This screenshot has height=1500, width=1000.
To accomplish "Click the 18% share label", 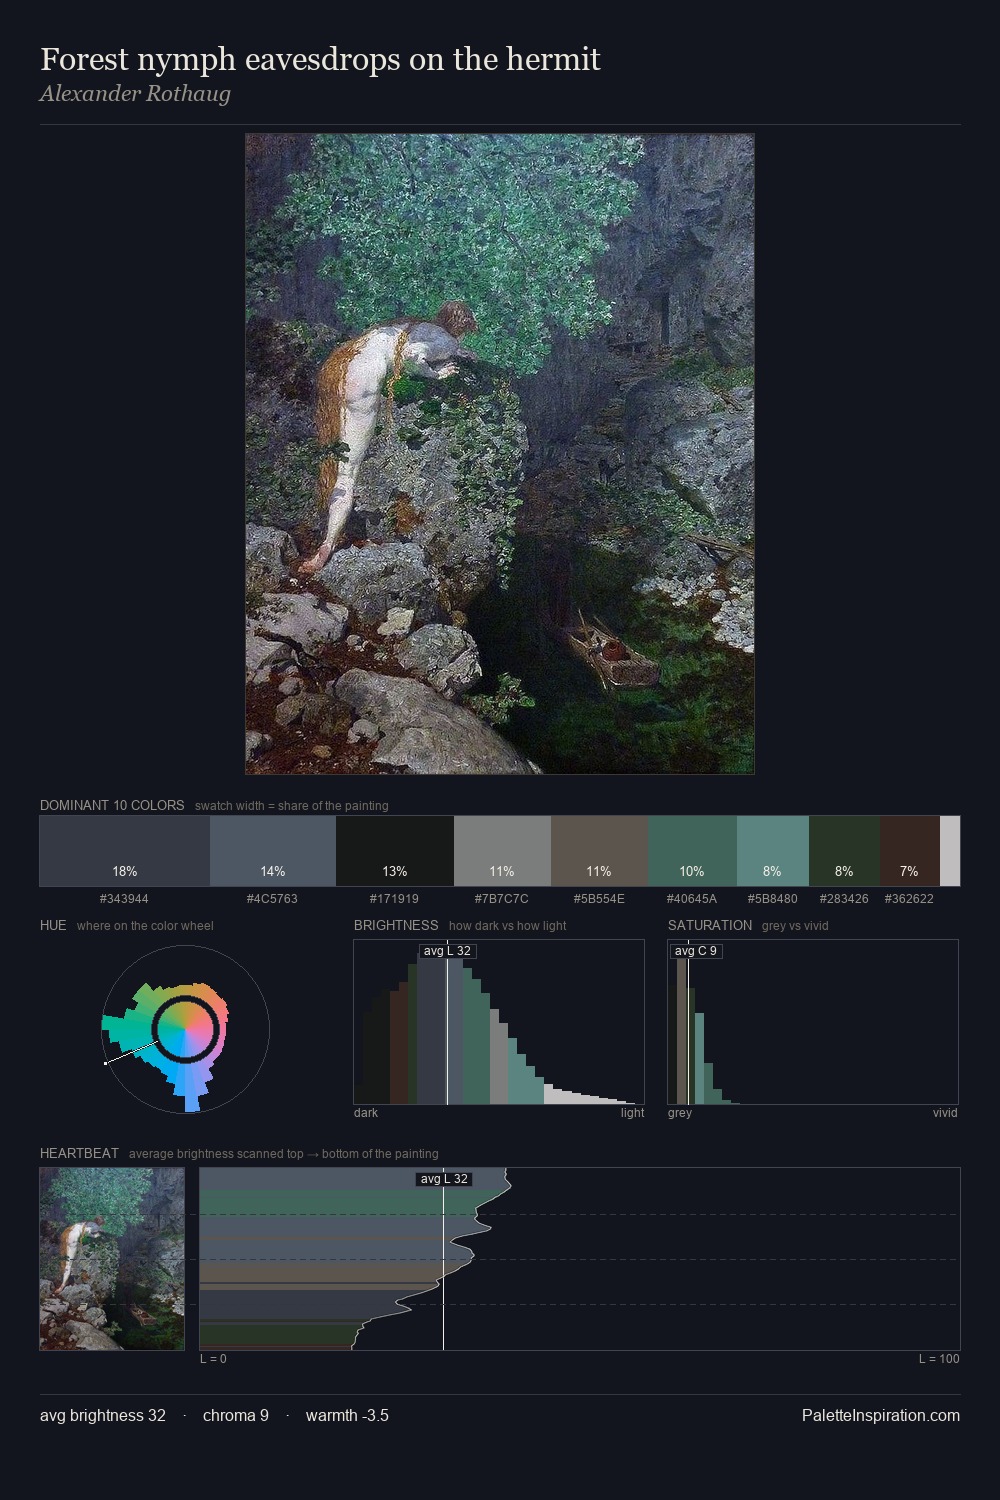I will pyautogui.click(x=125, y=872).
